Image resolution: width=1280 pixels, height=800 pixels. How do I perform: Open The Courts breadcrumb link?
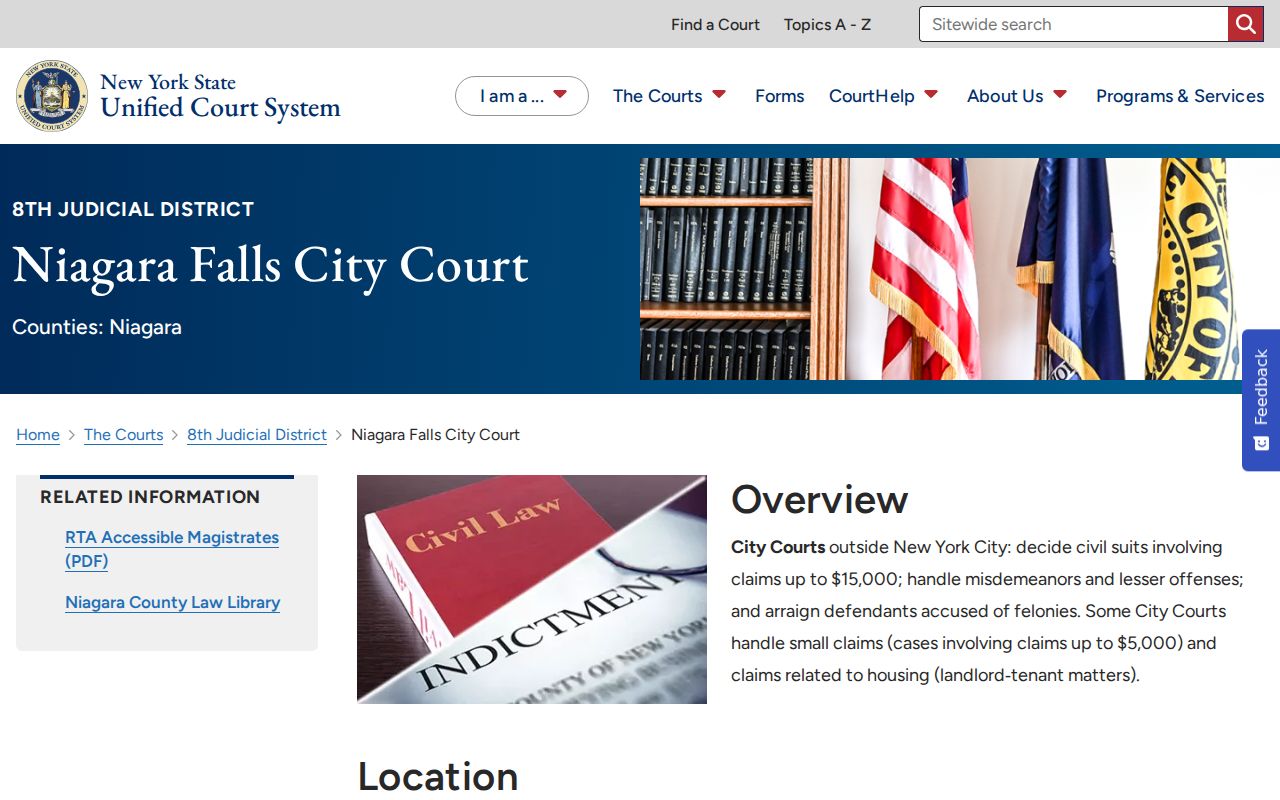[123, 435]
